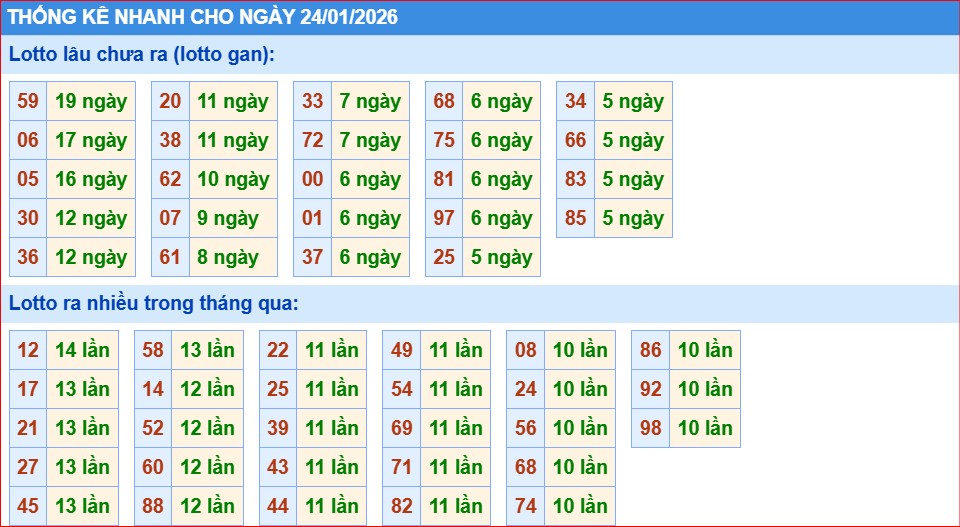The image size is (960, 527).
Task: Select lotto number 34 in gan table
Action: pyautogui.click(x=576, y=101)
